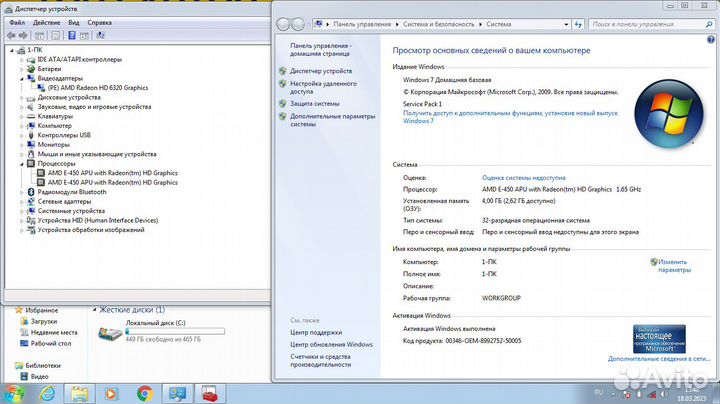The width and height of the screenshot is (720, 404).
Task: Click Система и безопасность breadcrumb
Action: point(438,24)
